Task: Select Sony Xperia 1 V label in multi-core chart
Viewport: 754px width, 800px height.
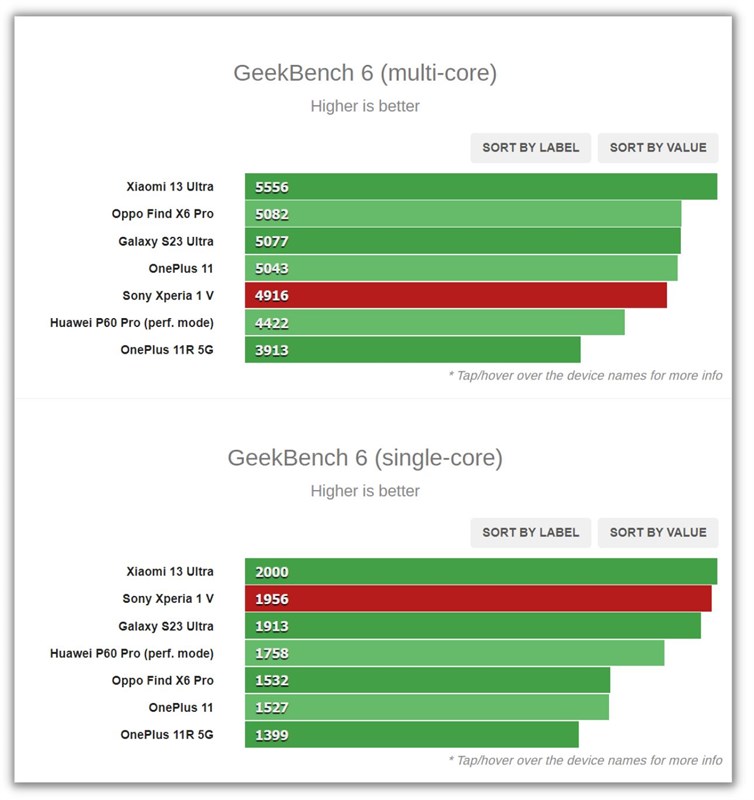Action: pos(168,295)
